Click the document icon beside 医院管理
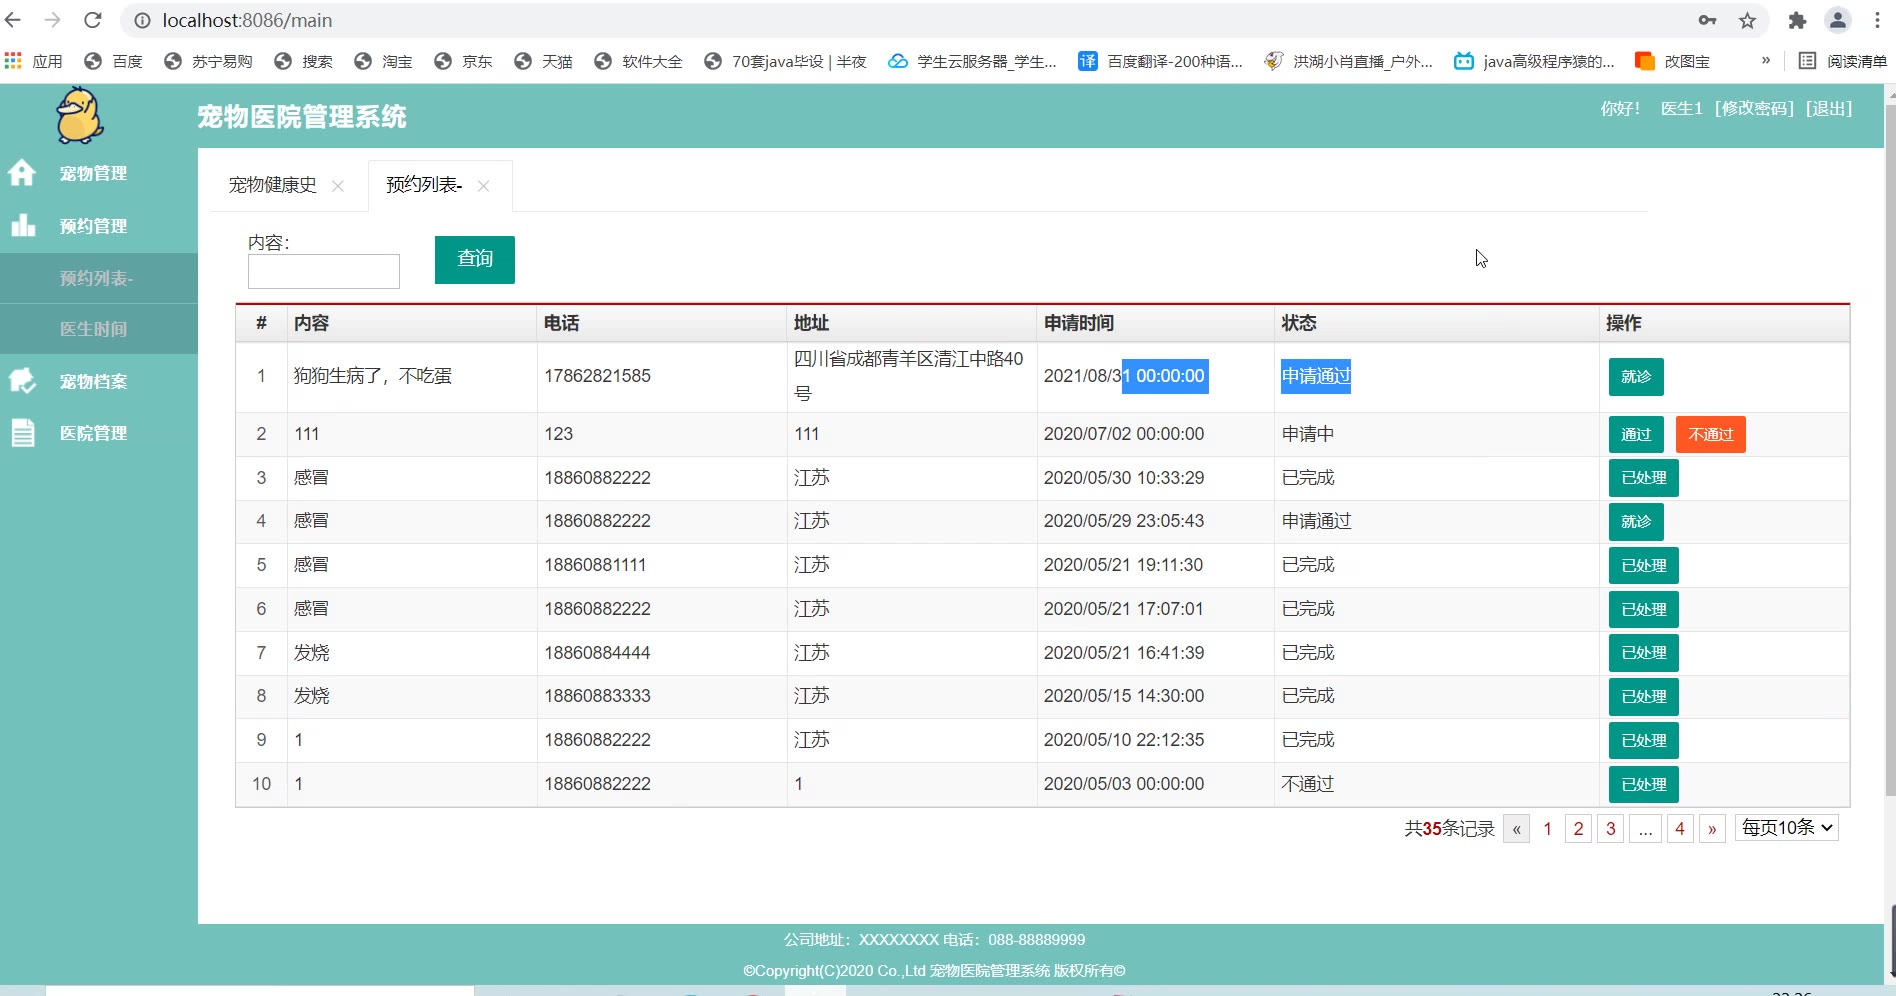 22,433
